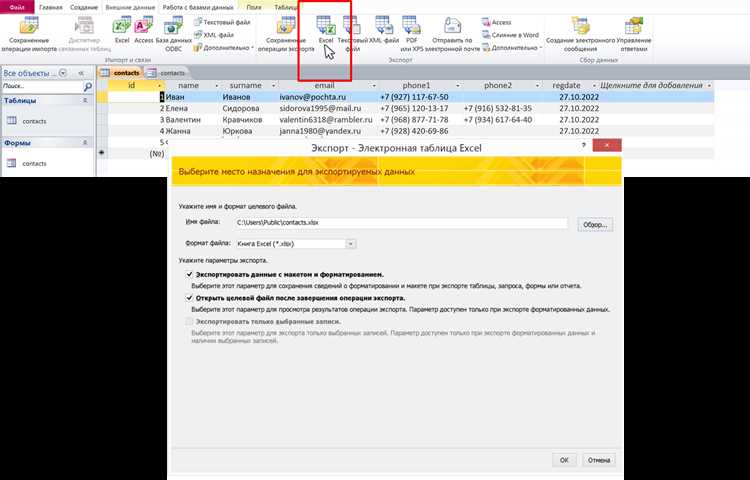Check export only selected records option
Screen dimensions: 750x480
(189, 321)
